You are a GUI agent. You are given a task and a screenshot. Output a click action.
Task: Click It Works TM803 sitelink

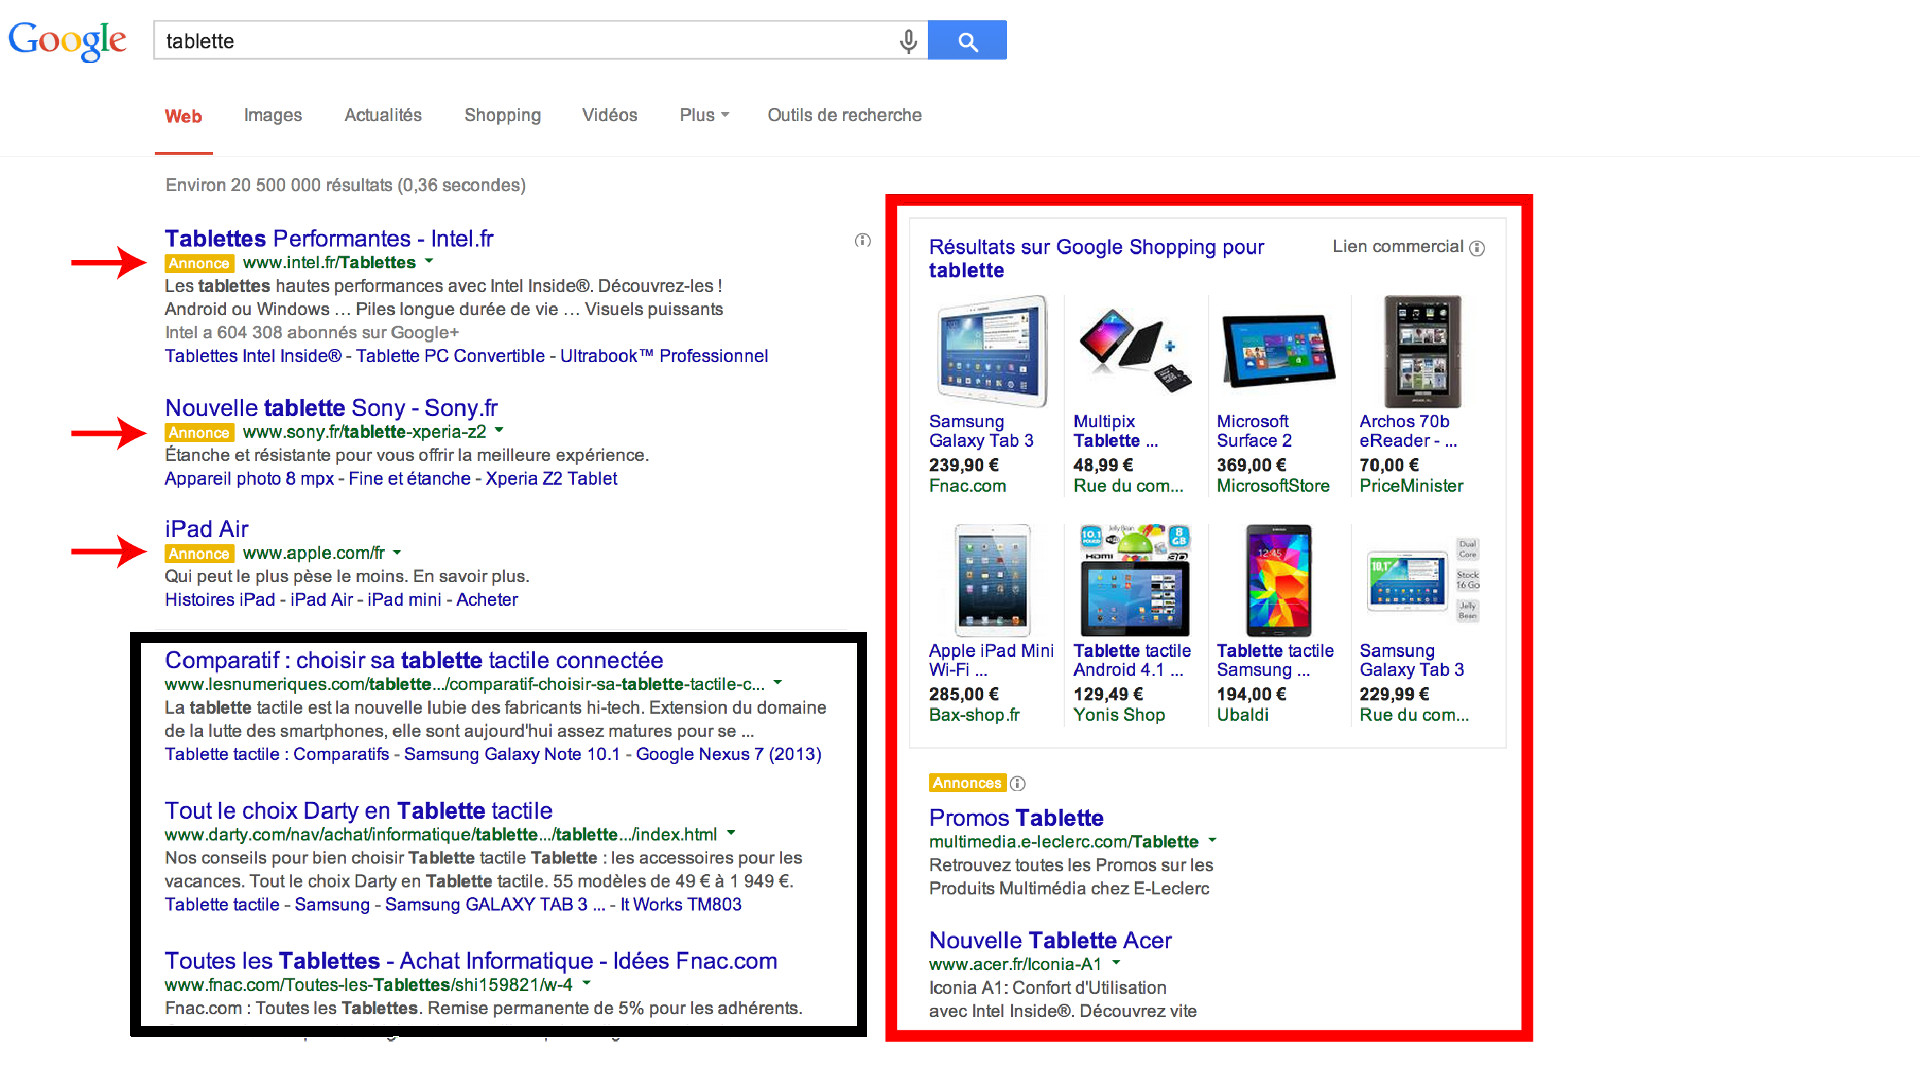681,905
